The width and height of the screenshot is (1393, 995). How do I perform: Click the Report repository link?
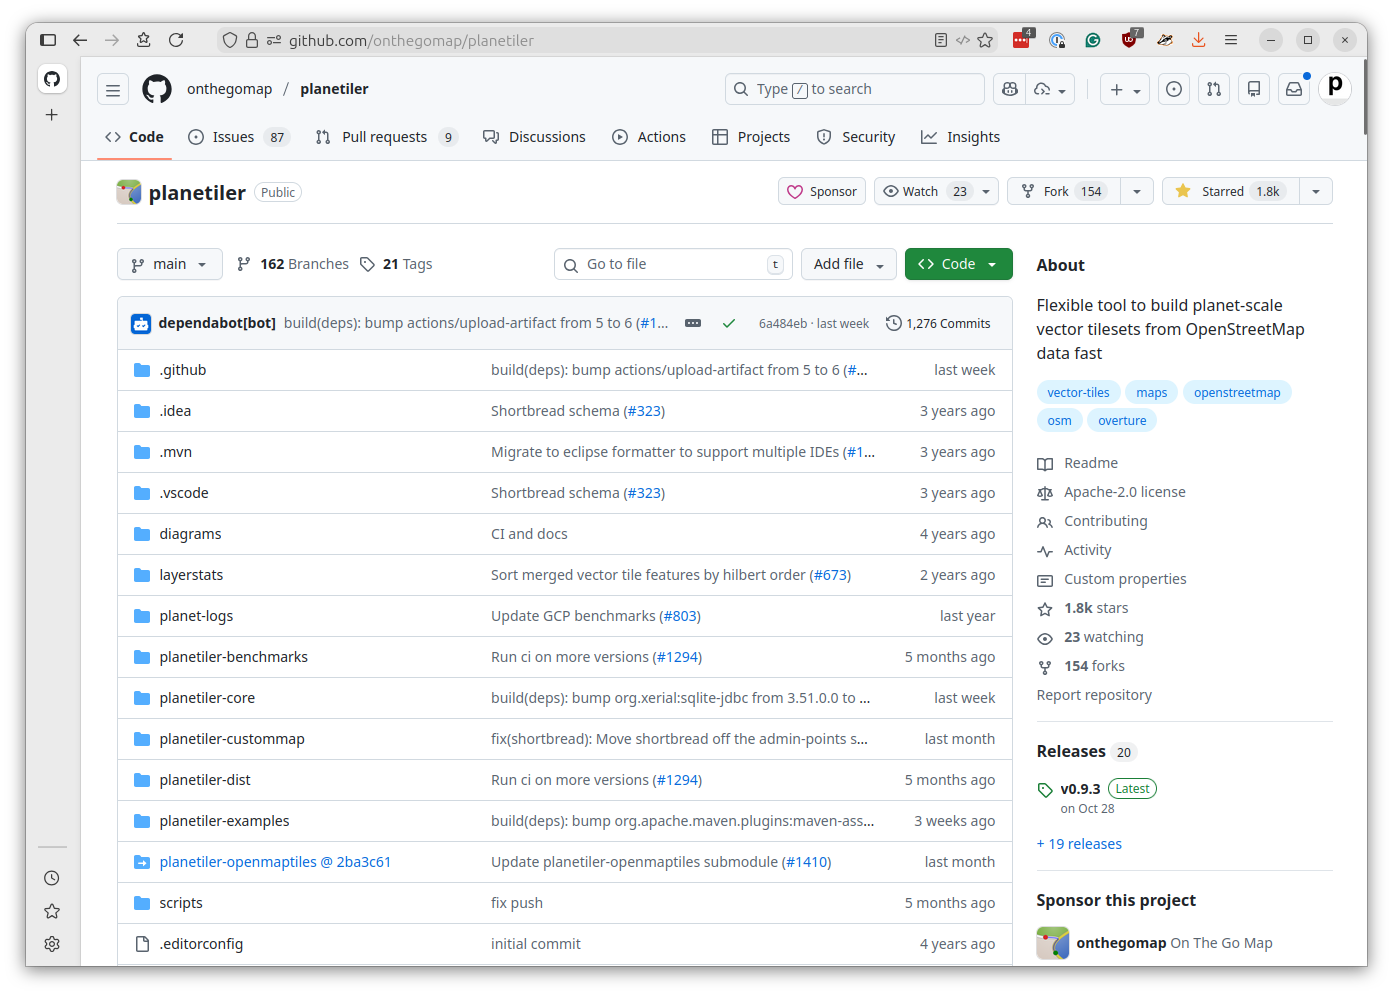(1093, 694)
